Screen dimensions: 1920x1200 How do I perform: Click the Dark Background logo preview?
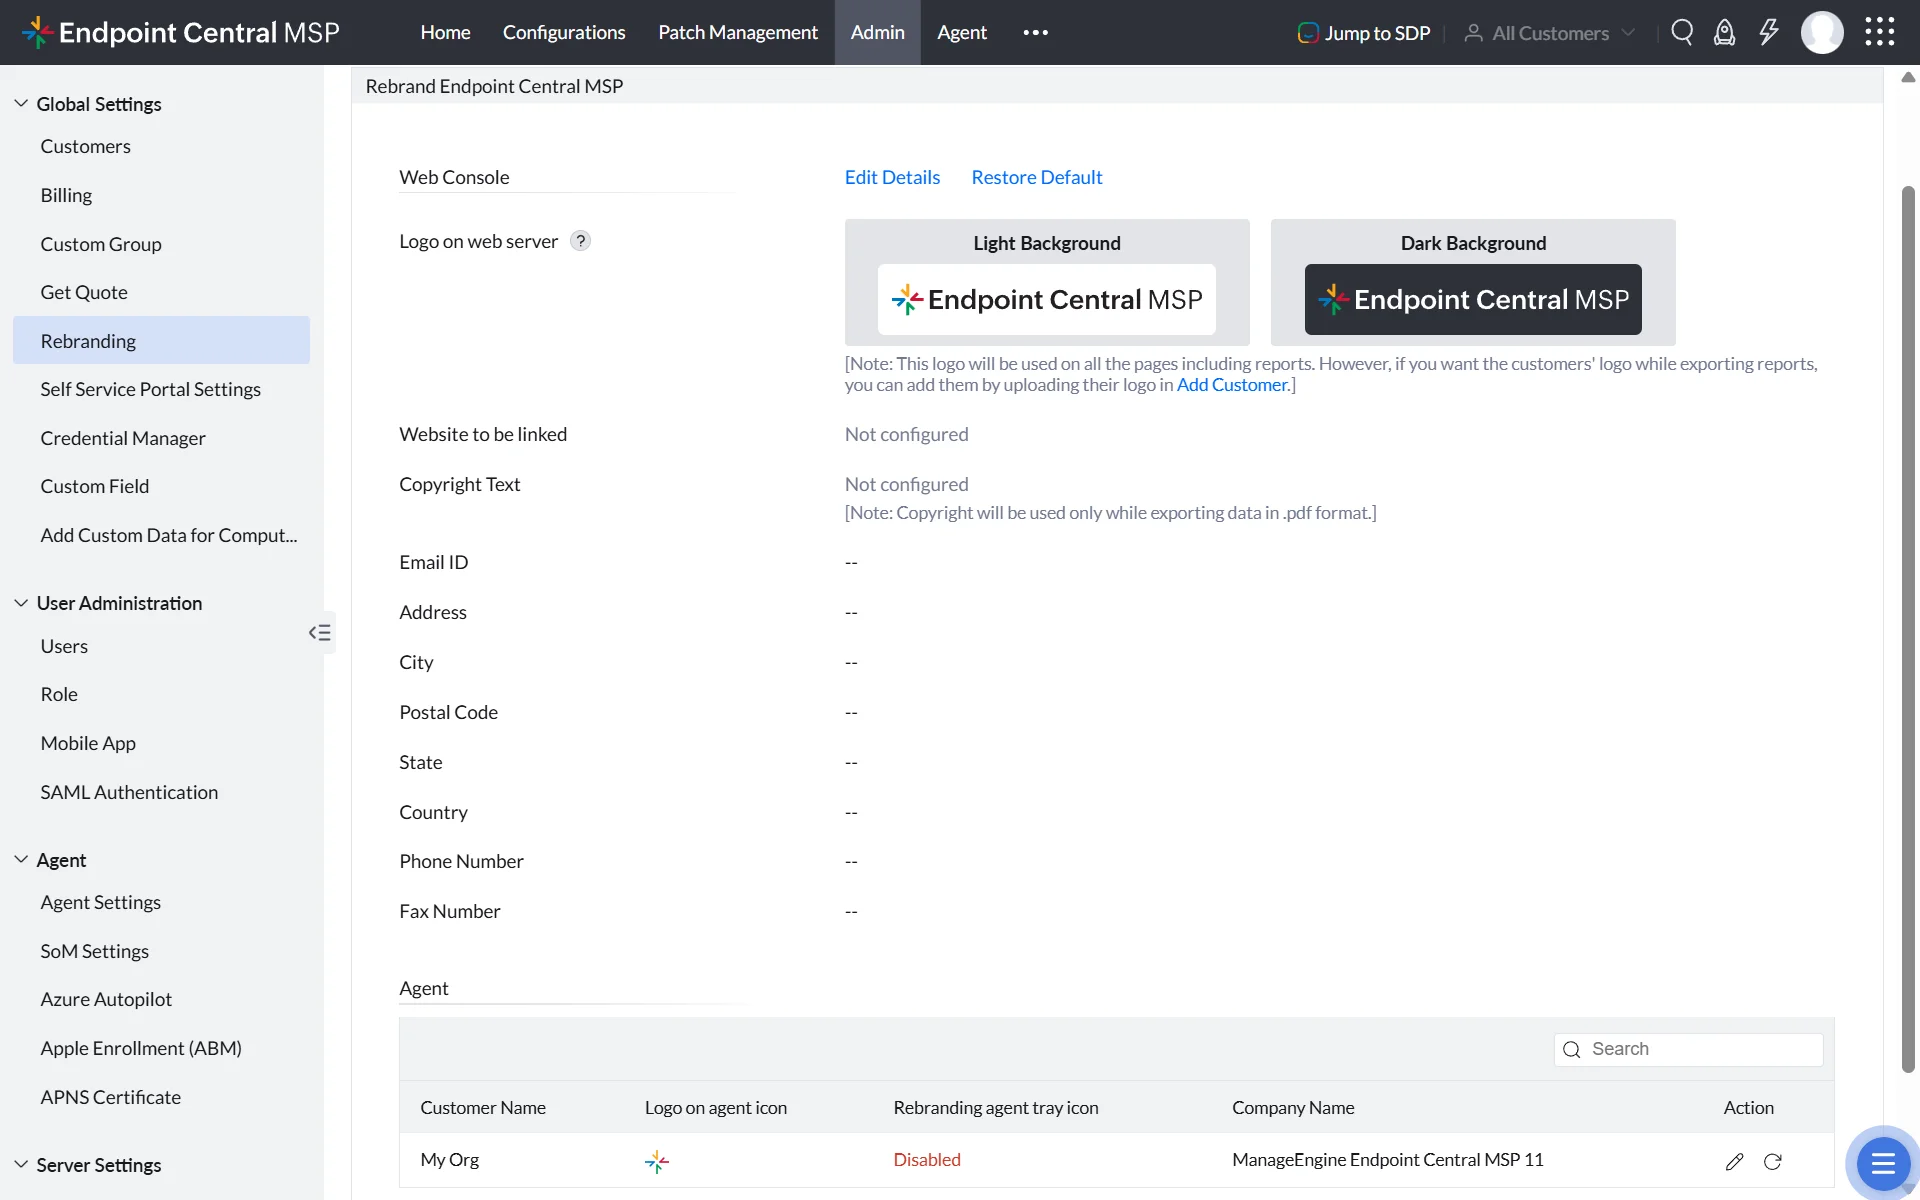click(x=1473, y=299)
